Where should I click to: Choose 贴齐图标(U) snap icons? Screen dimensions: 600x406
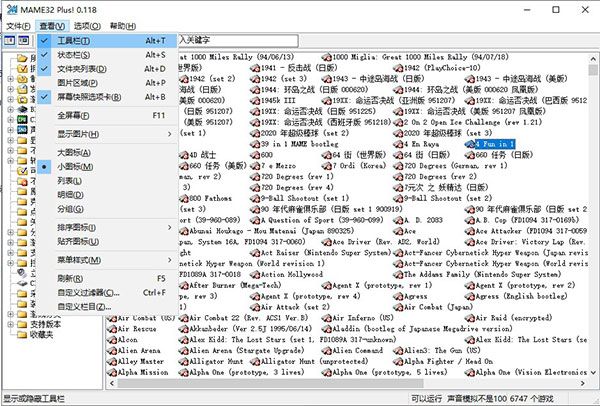108,241
